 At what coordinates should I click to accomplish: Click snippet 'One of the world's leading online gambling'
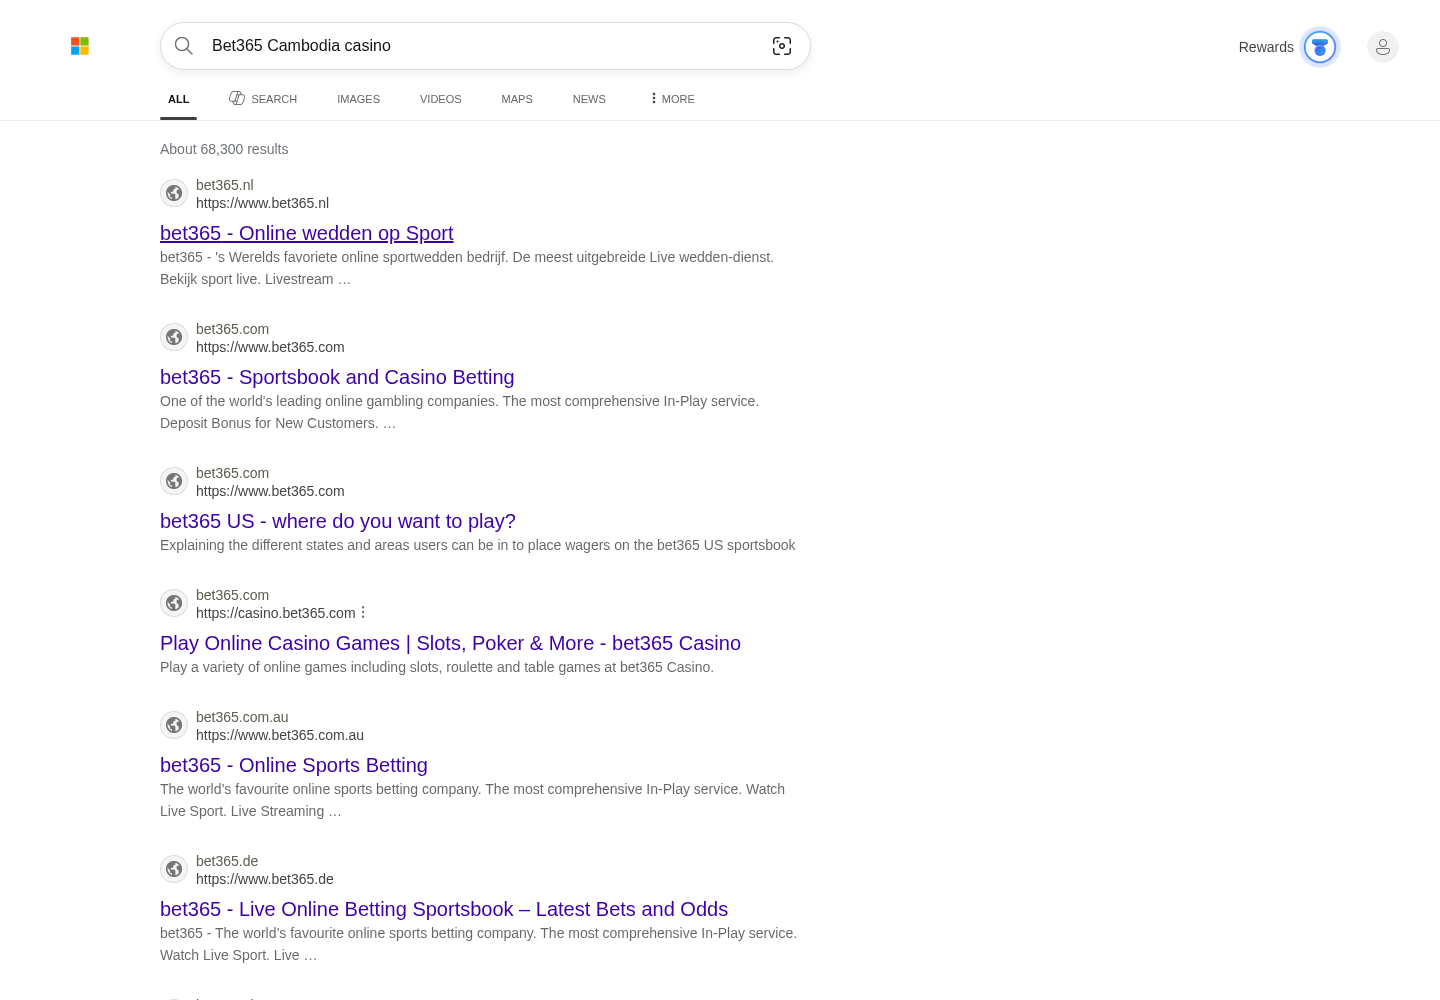460,412
